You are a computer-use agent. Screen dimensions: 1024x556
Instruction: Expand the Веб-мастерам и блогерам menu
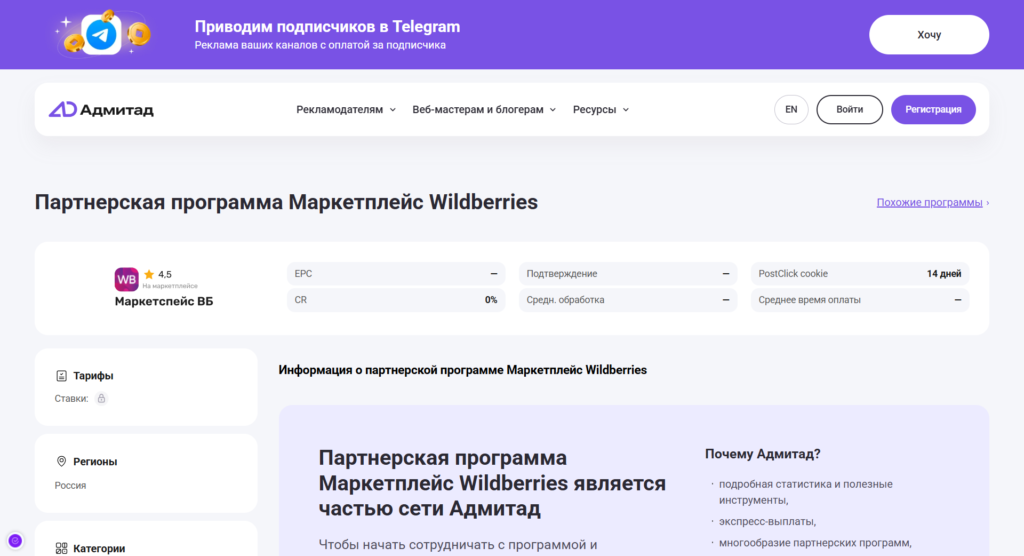[x=484, y=110]
